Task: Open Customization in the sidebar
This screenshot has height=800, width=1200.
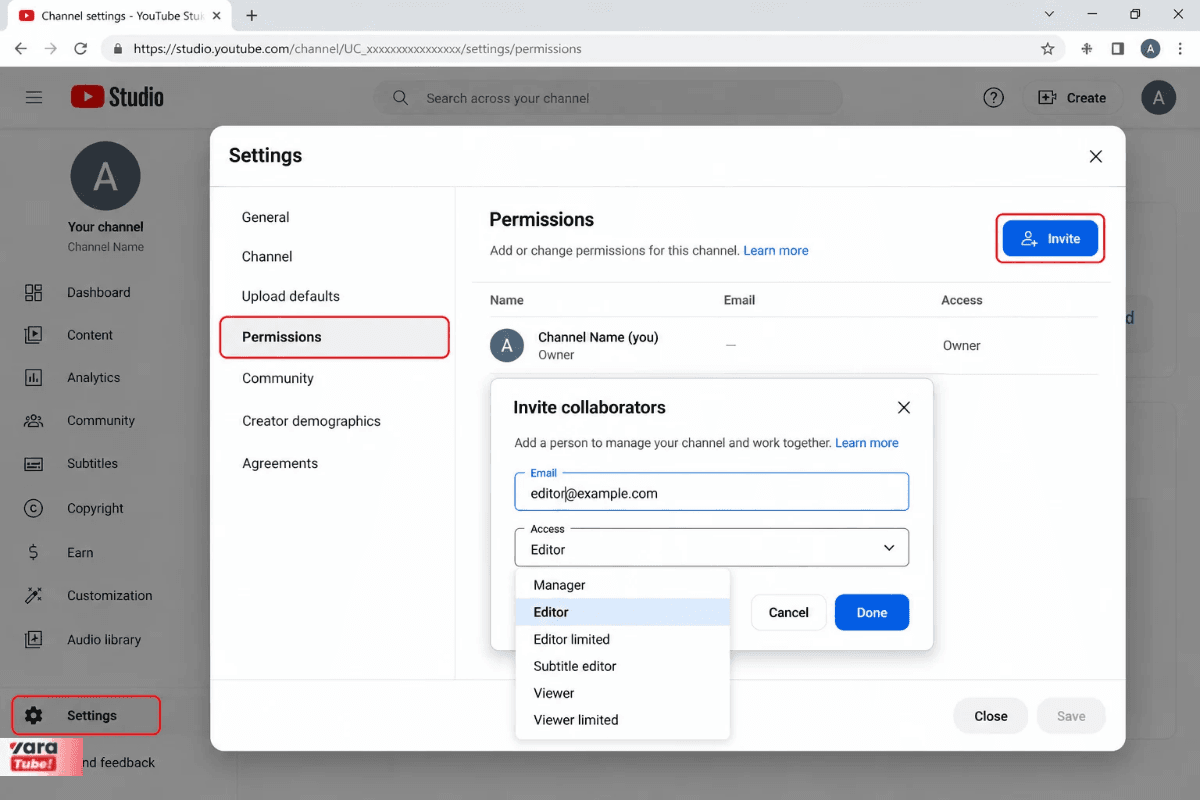Action: (x=88, y=596)
